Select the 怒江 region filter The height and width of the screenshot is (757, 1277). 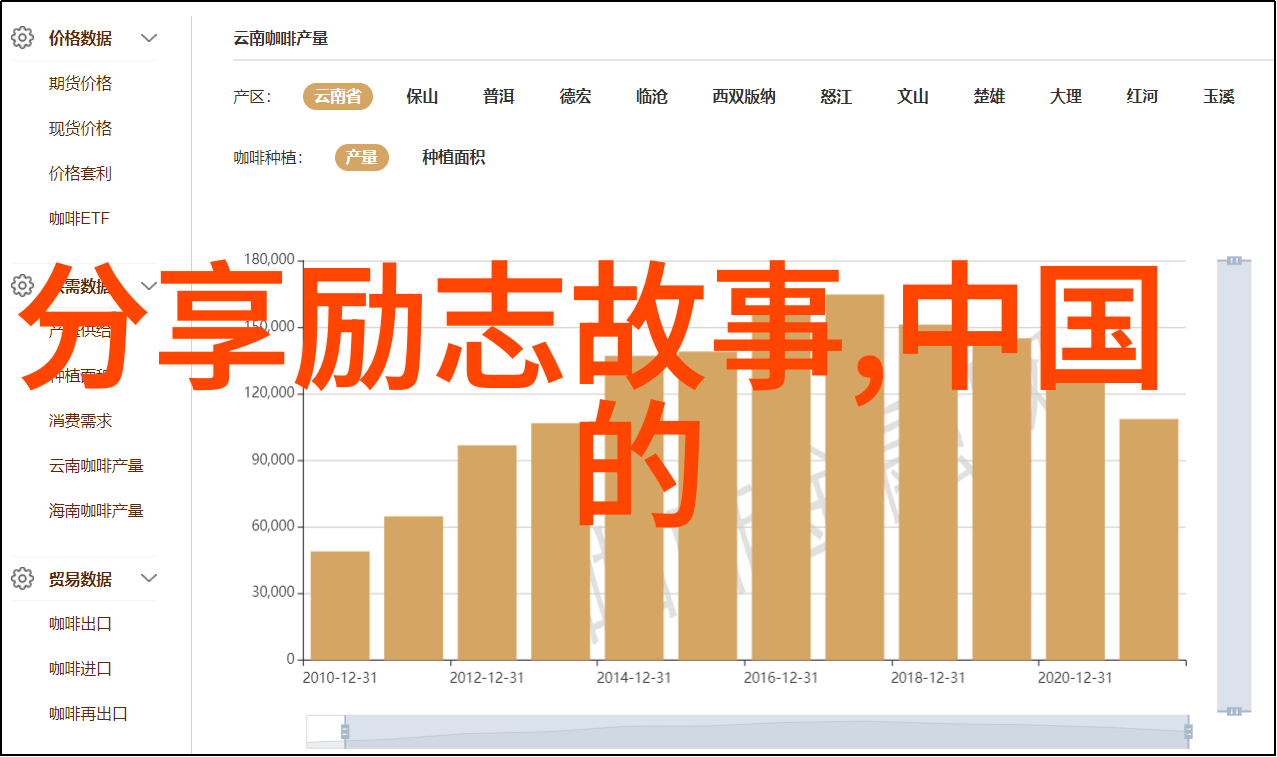tap(836, 97)
